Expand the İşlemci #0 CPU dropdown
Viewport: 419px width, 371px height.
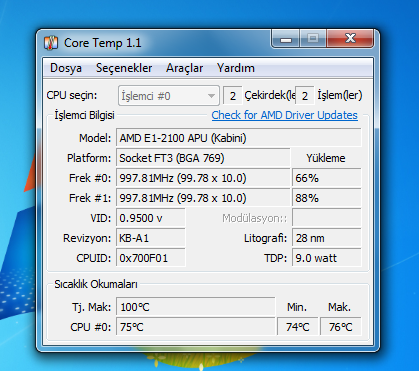(169, 96)
